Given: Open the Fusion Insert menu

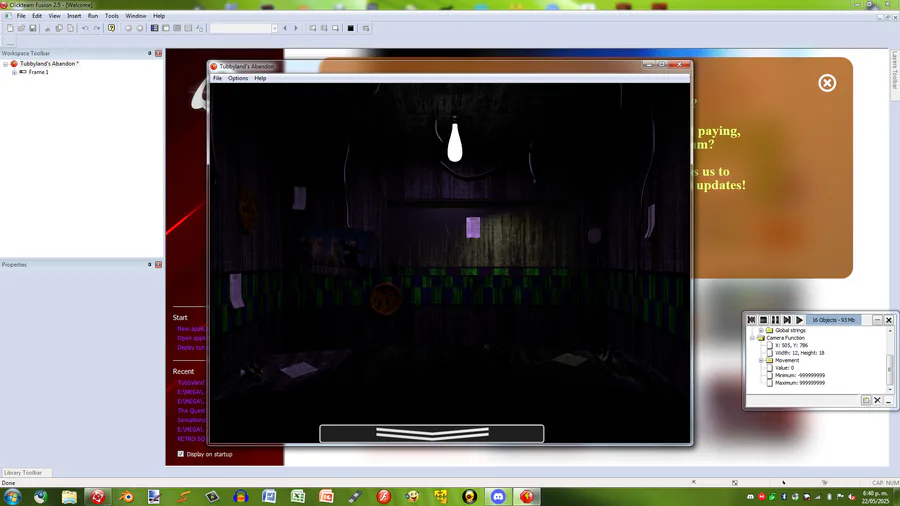Looking at the screenshot, I should click(x=74, y=16).
